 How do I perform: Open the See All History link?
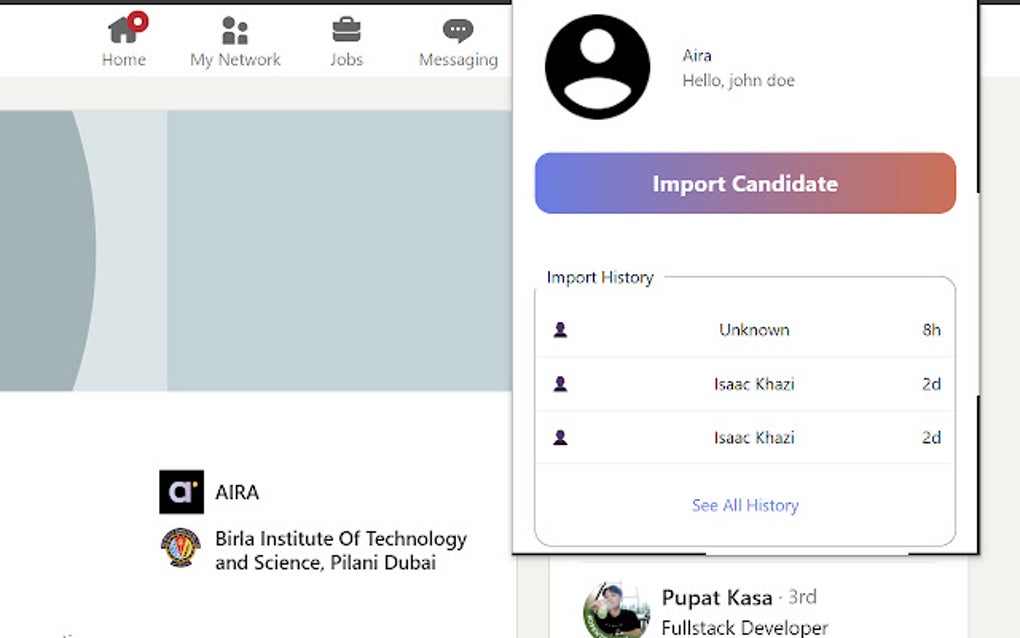tap(745, 506)
